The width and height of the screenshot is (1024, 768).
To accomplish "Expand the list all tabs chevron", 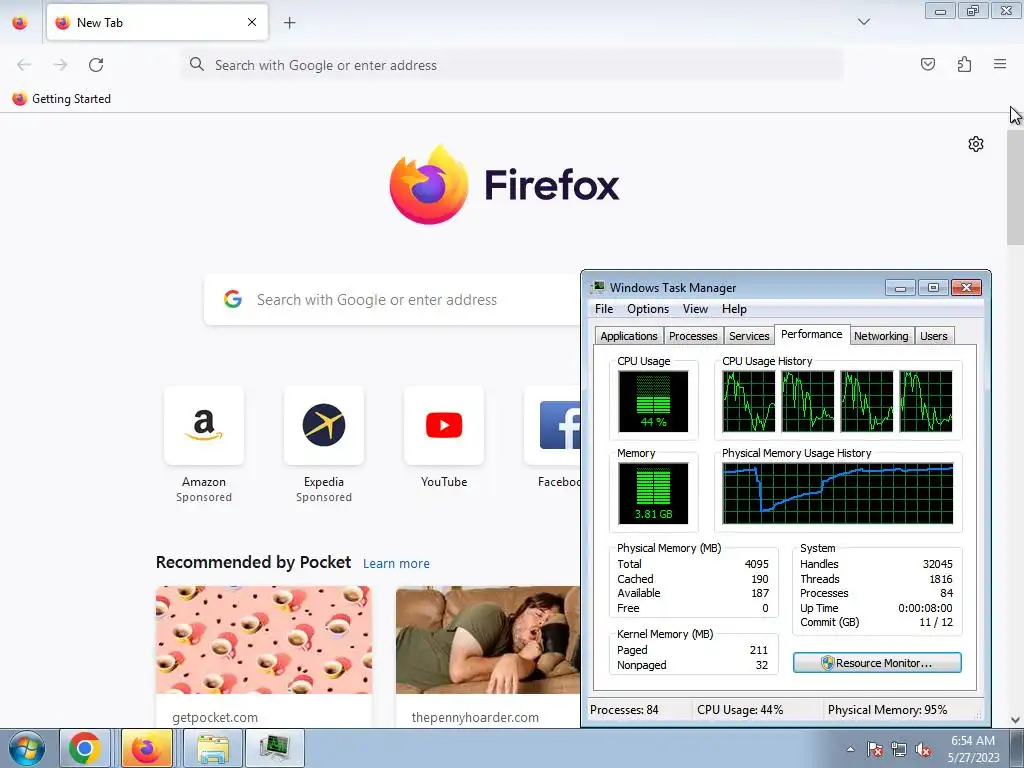I will click(x=863, y=22).
